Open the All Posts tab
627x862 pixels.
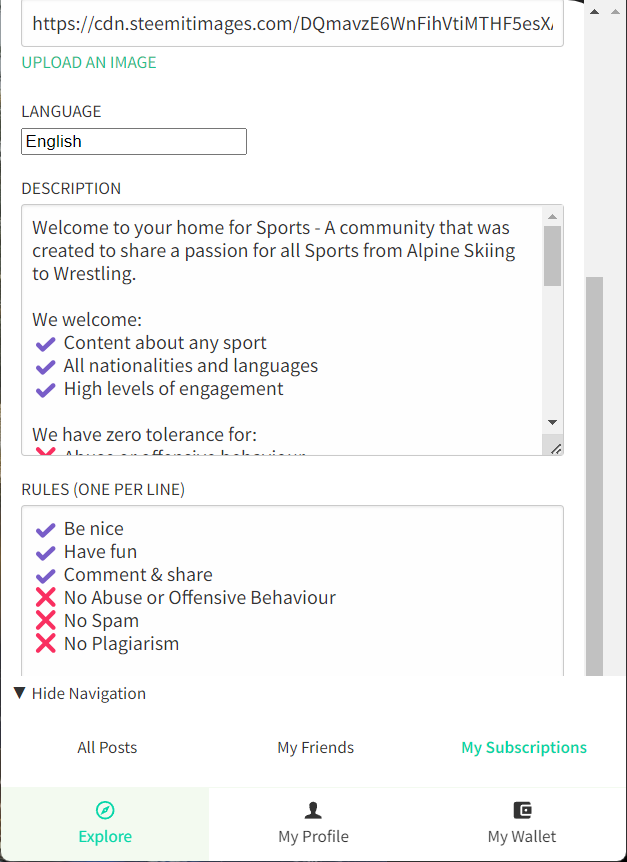pos(107,747)
